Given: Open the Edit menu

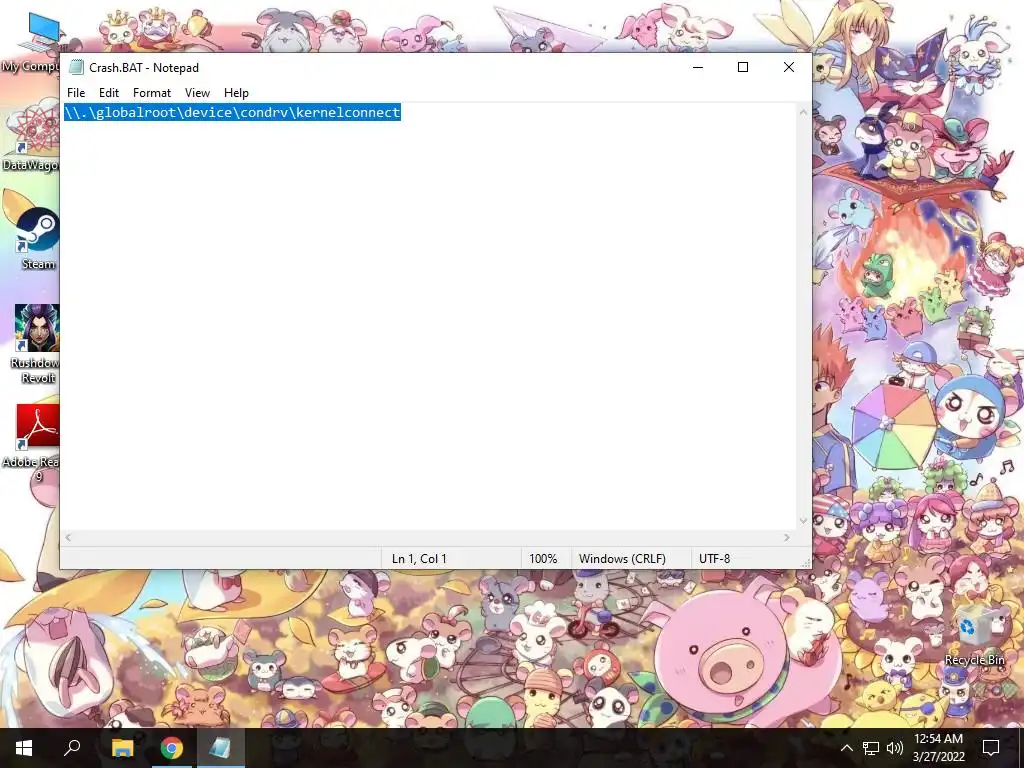Looking at the screenshot, I should pyautogui.click(x=108, y=93).
